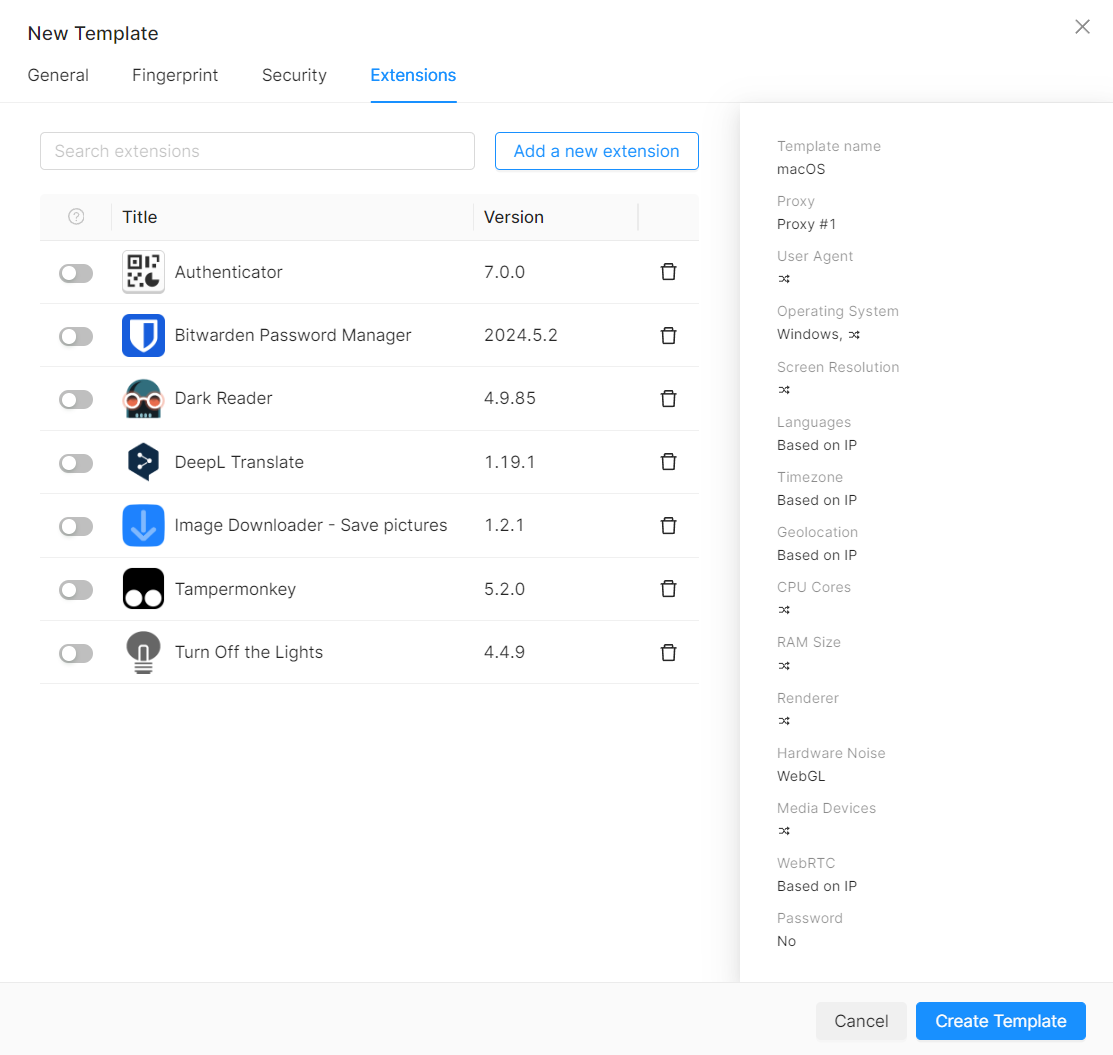Click the shuffle icon under Screen Resolution

click(784, 390)
